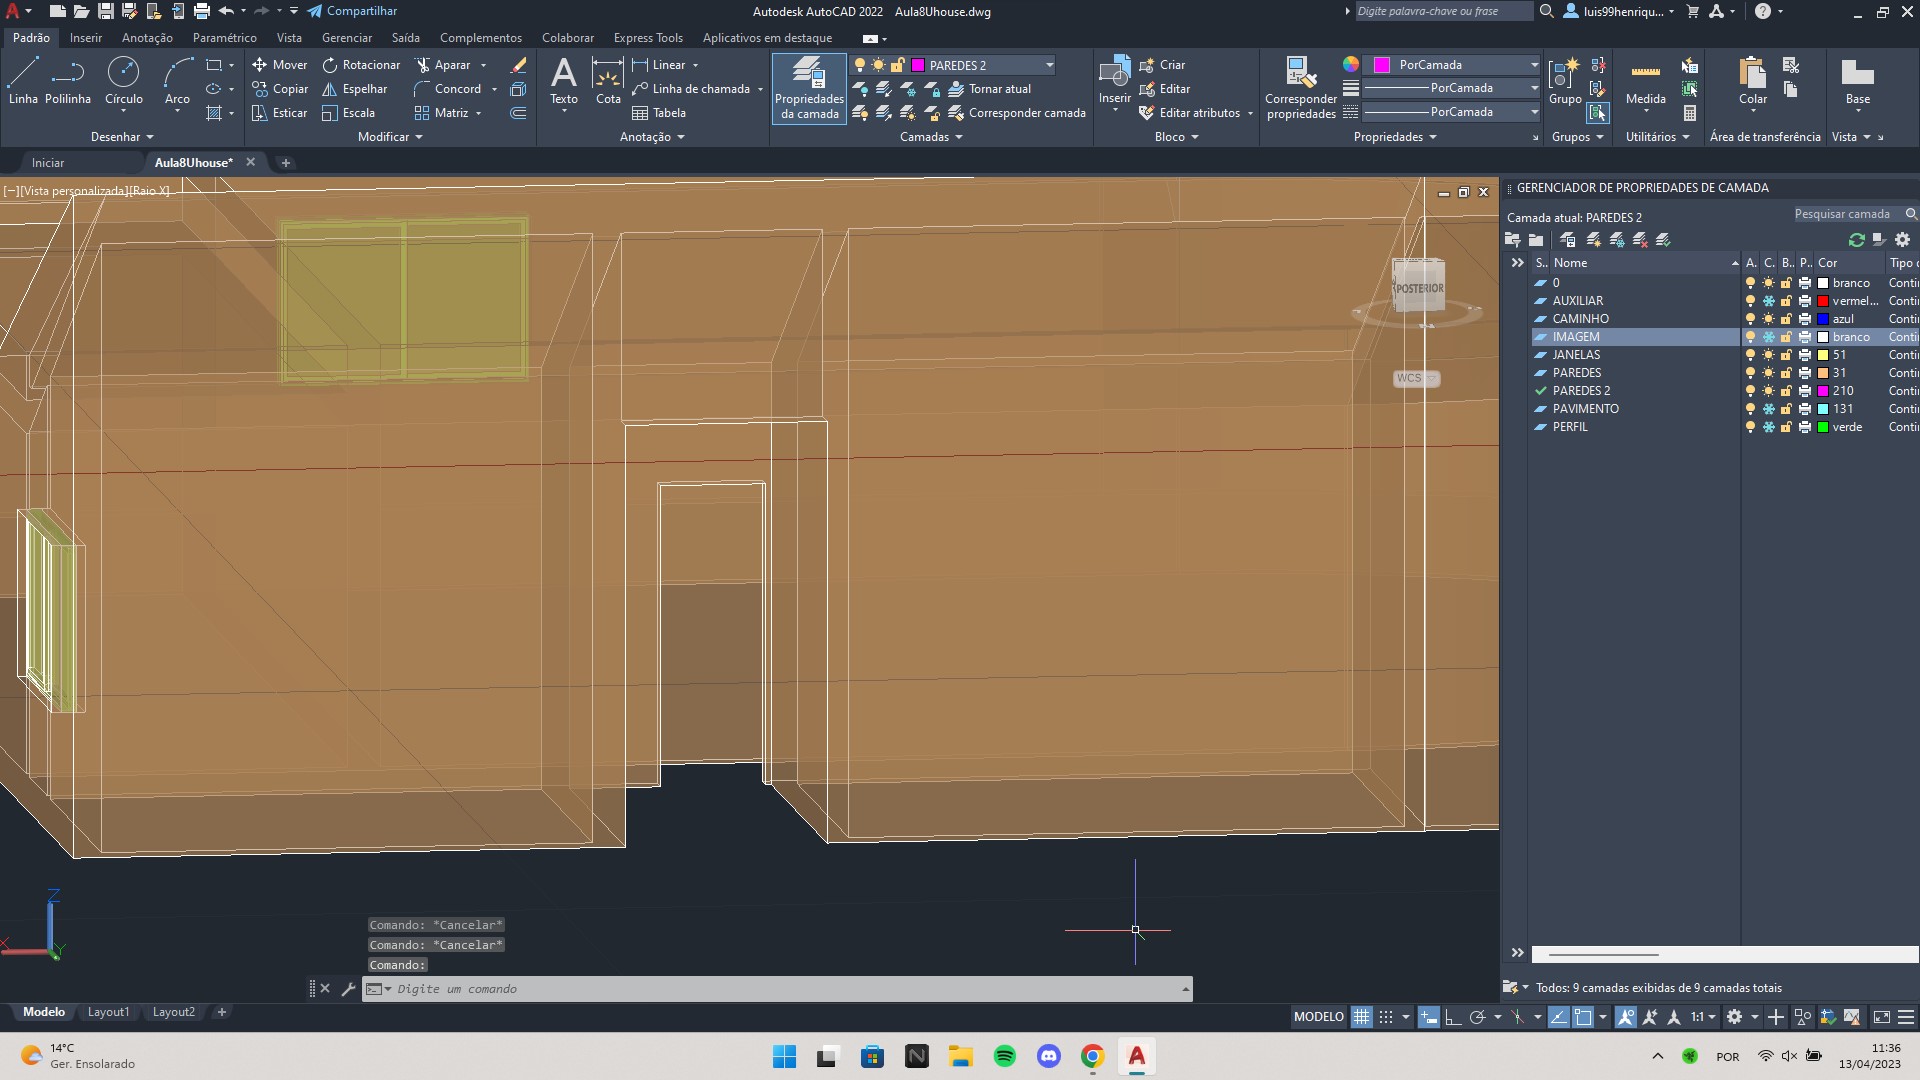Select the Cota dimension tool
This screenshot has height=1080, width=1920.
click(x=608, y=80)
